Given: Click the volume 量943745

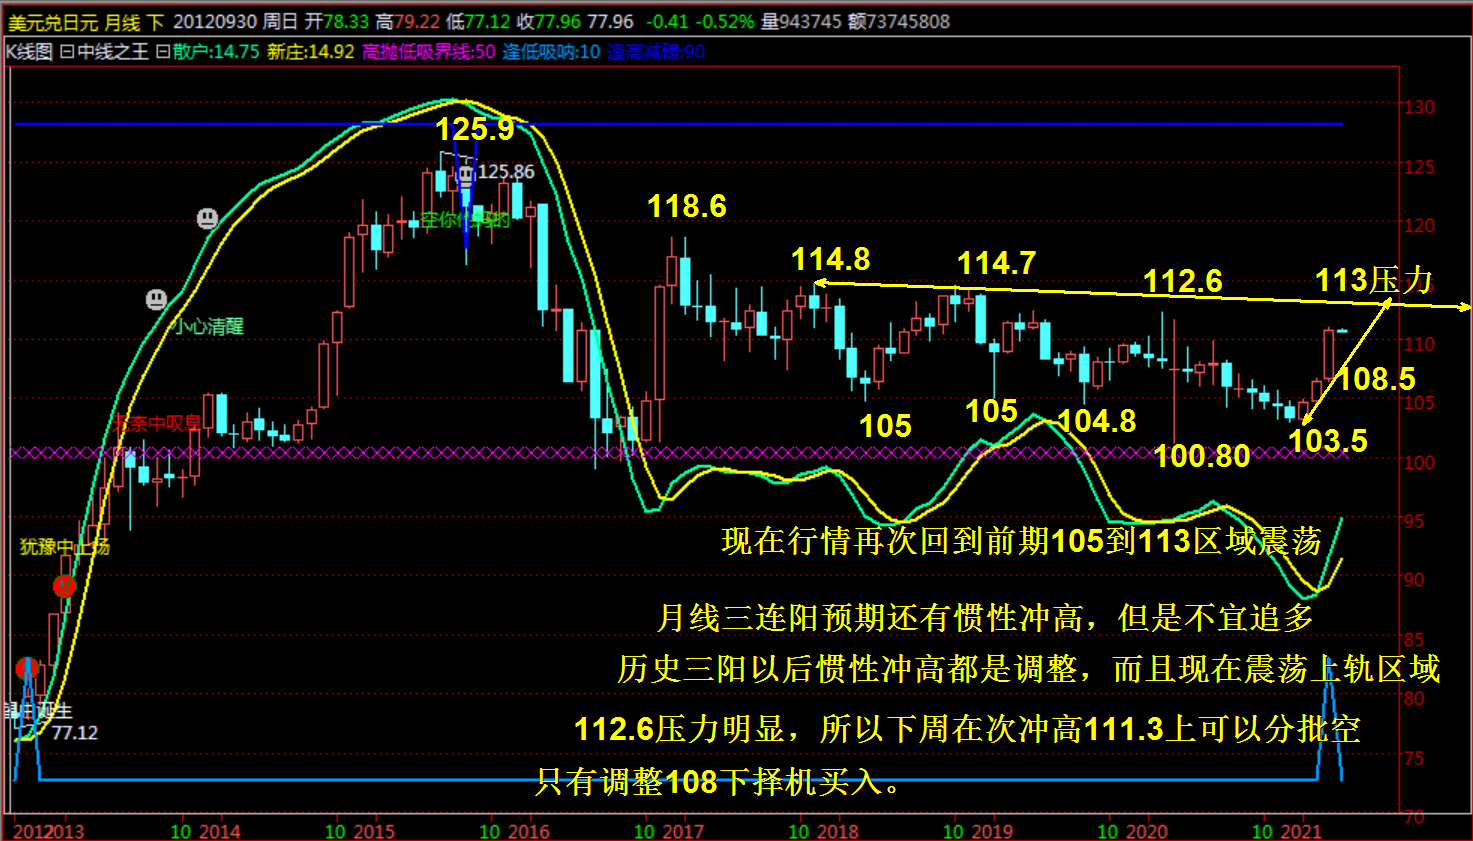Looking at the screenshot, I should [x=801, y=22].
